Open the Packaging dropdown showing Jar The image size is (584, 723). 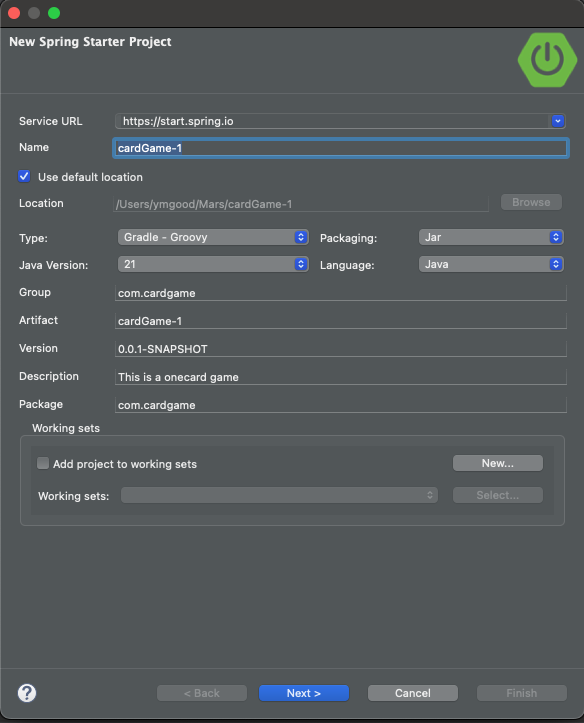coord(491,237)
